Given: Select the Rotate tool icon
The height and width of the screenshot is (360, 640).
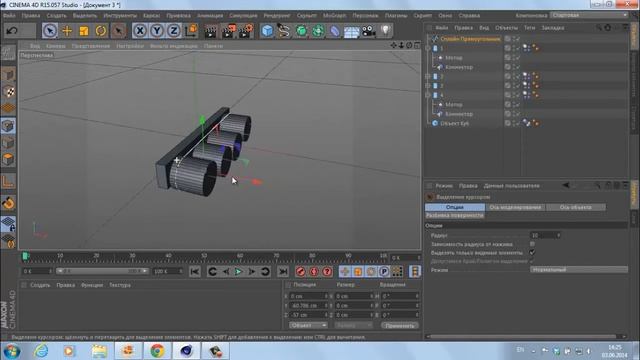Looking at the screenshot, I should click(101, 31).
